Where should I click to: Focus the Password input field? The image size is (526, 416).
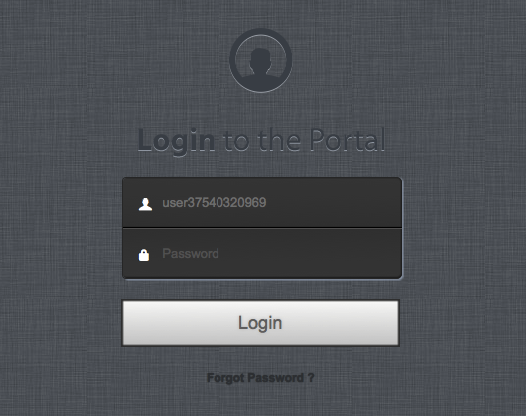point(262,254)
